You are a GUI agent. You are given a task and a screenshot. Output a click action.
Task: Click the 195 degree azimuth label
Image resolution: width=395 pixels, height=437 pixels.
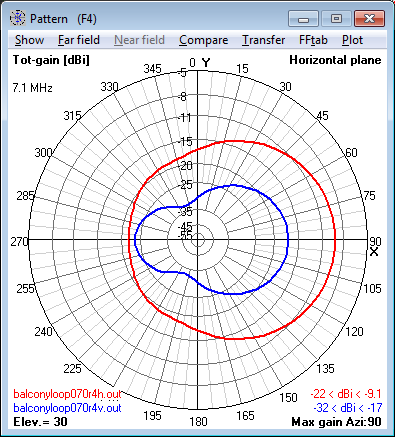click(153, 416)
